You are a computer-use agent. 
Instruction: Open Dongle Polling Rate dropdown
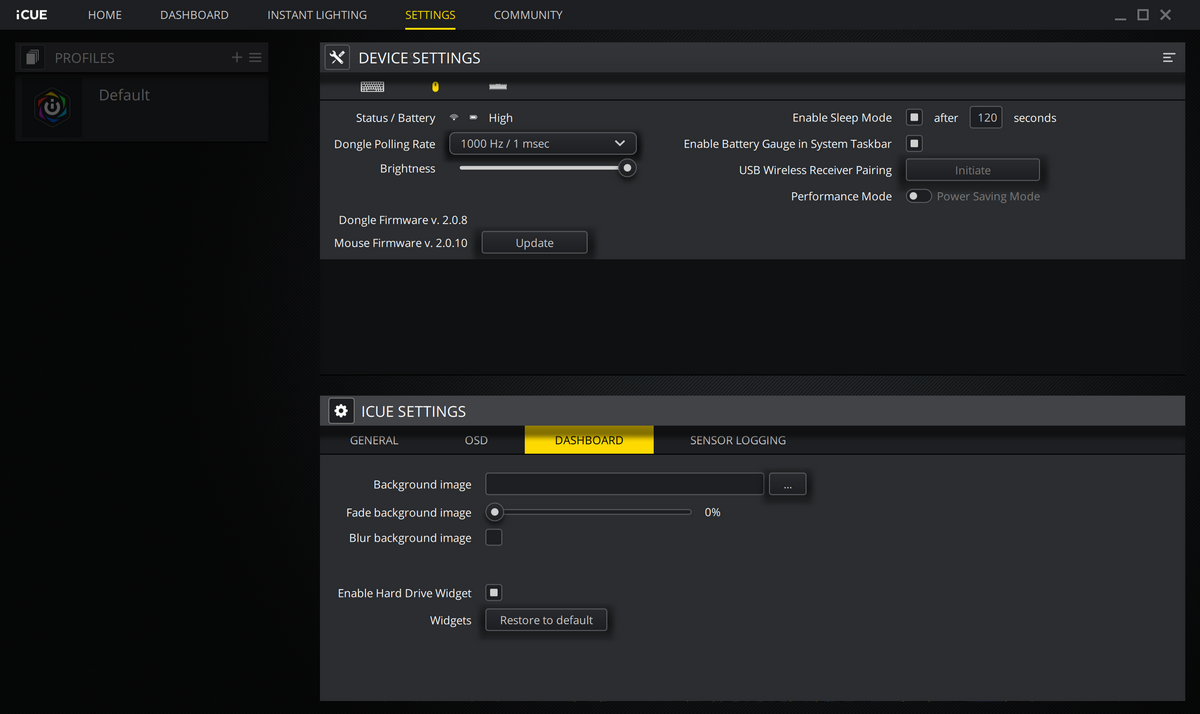(542, 144)
